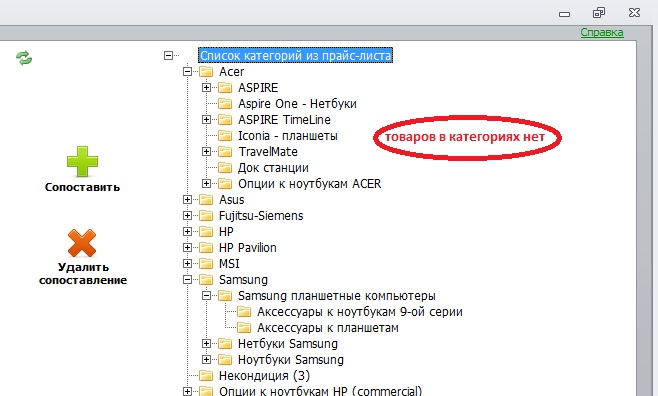Select Аксессуары к ноутбукам 9-ой серии
Image resolution: width=658 pixels, height=396 pixels.
360,312
